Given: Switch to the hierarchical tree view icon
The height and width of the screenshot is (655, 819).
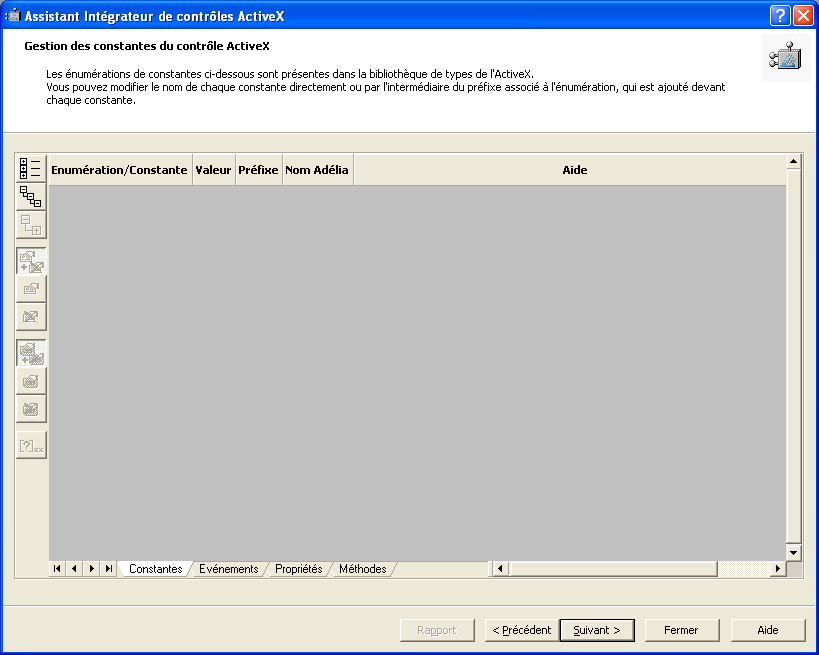Looking at the screenshot, I should (x=31, y=196).
